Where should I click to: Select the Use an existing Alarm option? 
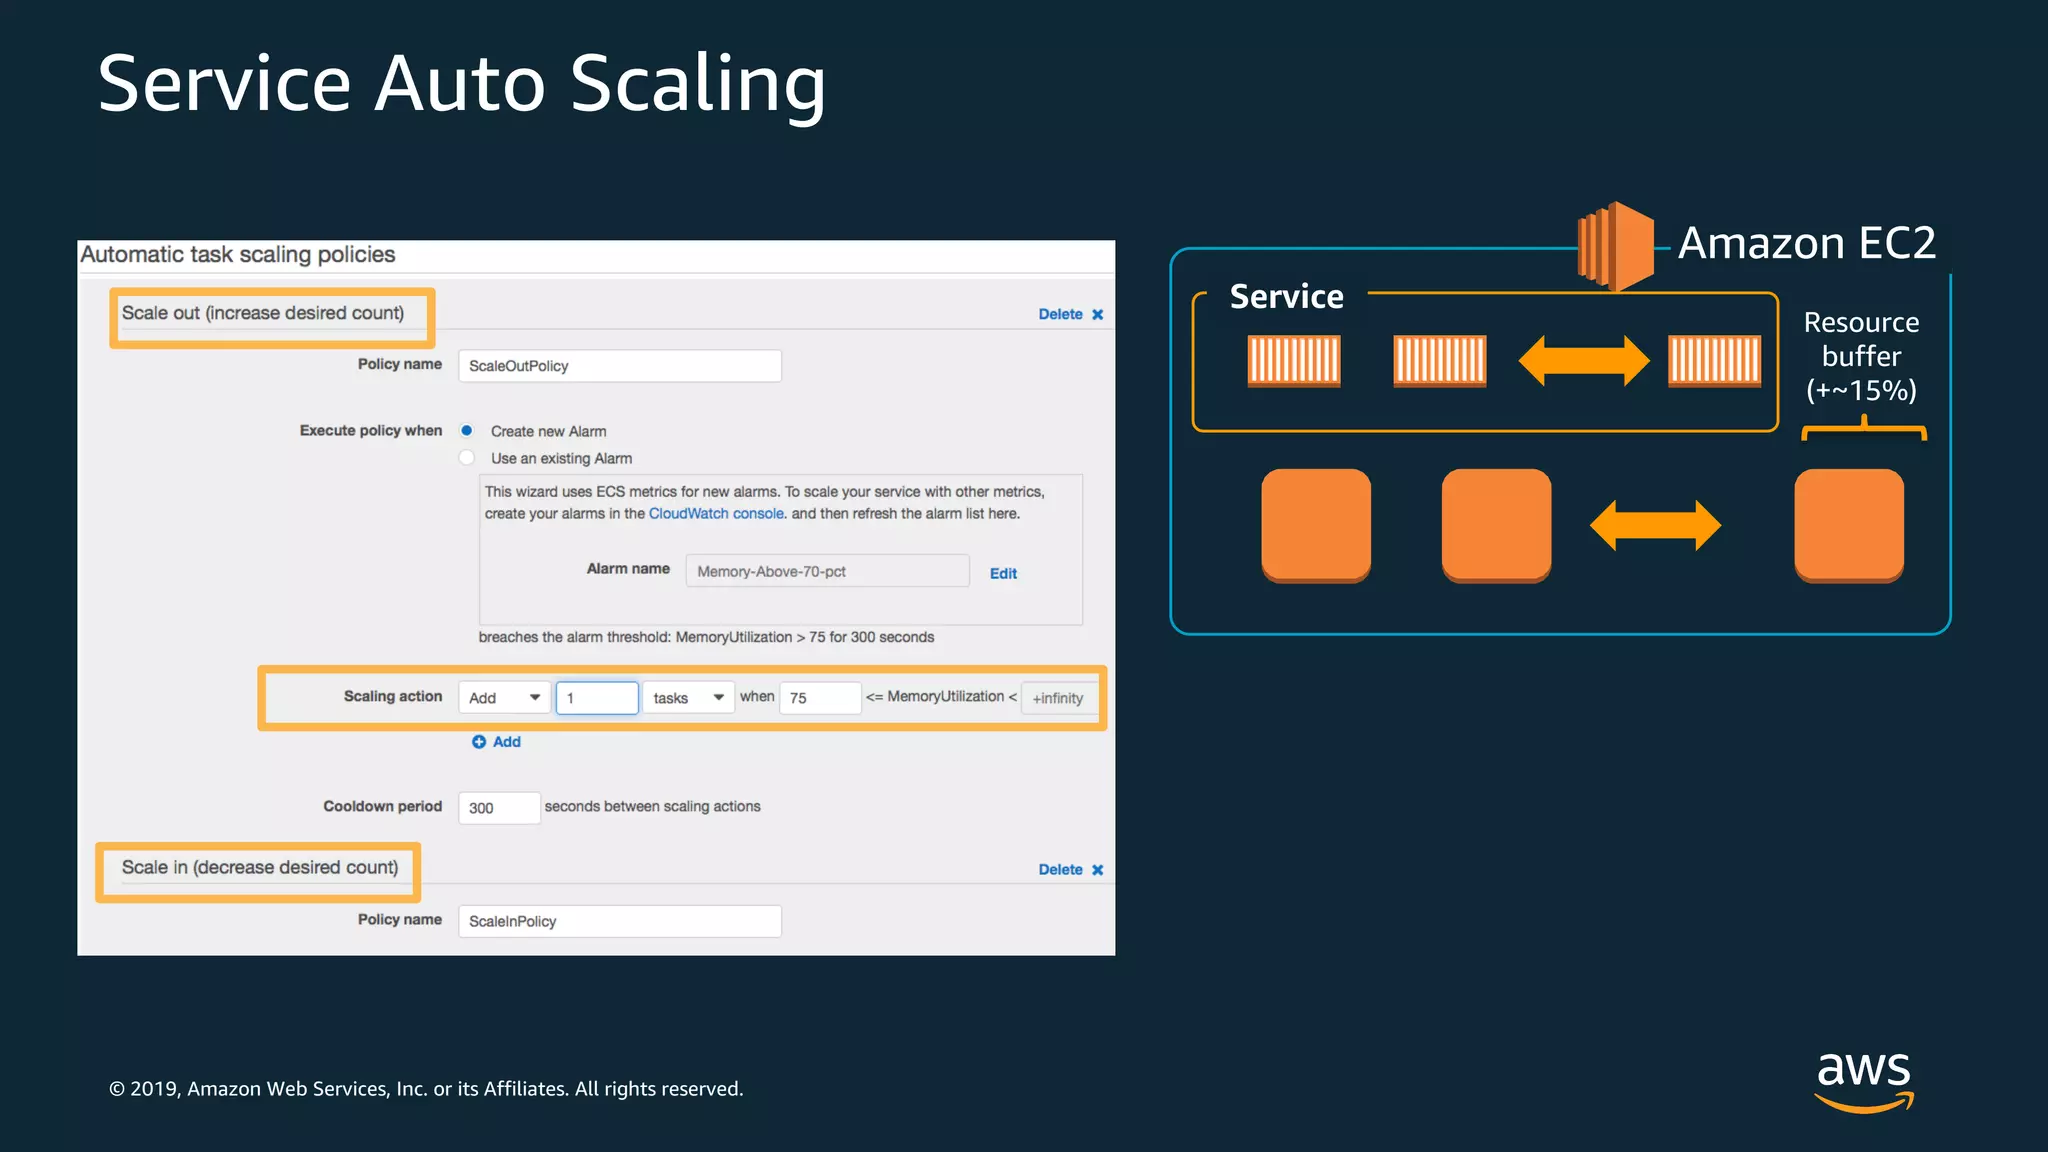click(467, 458)
